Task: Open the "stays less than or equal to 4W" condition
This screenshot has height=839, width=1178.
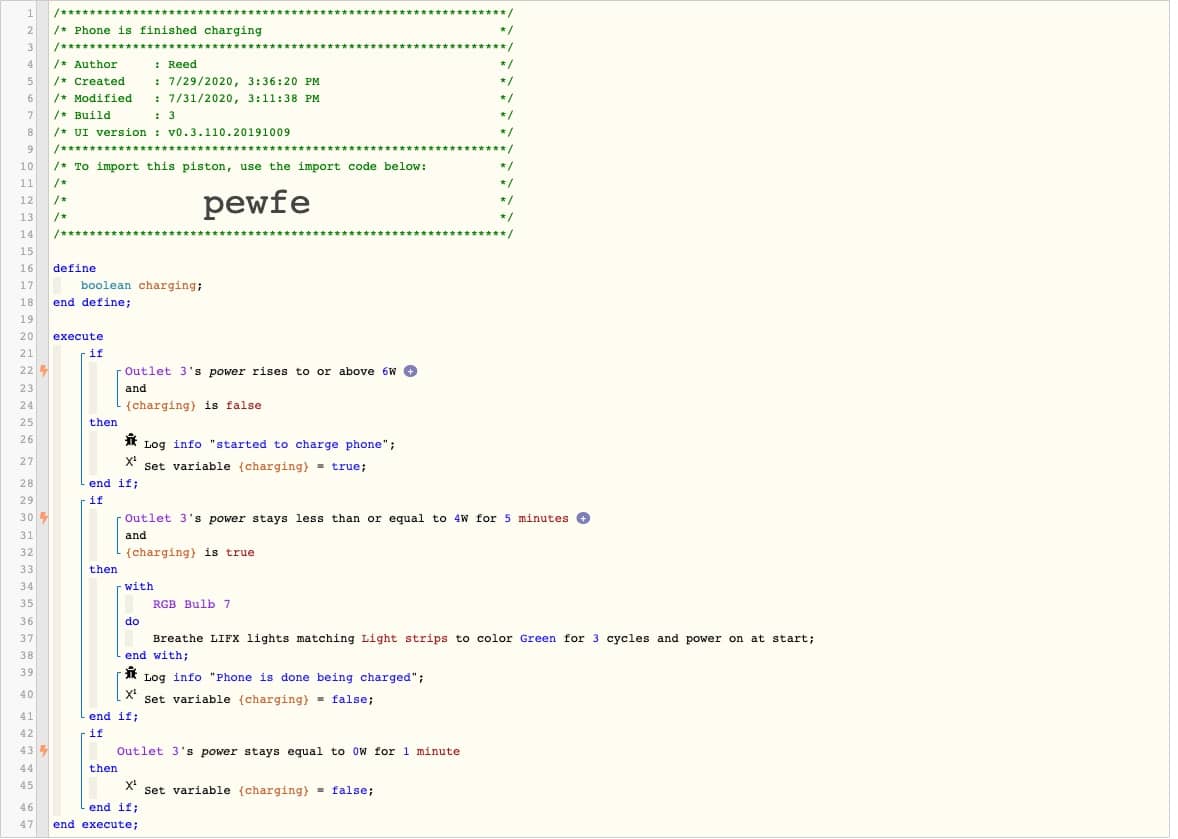Action: point(346,518)
